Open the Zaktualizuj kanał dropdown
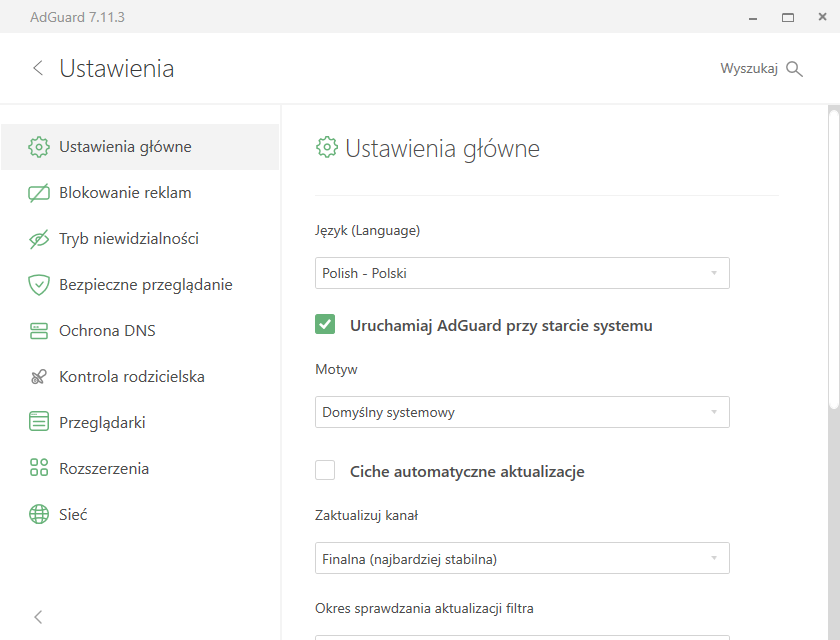Viewport: 840px width, 640px height. coord(522,558)
